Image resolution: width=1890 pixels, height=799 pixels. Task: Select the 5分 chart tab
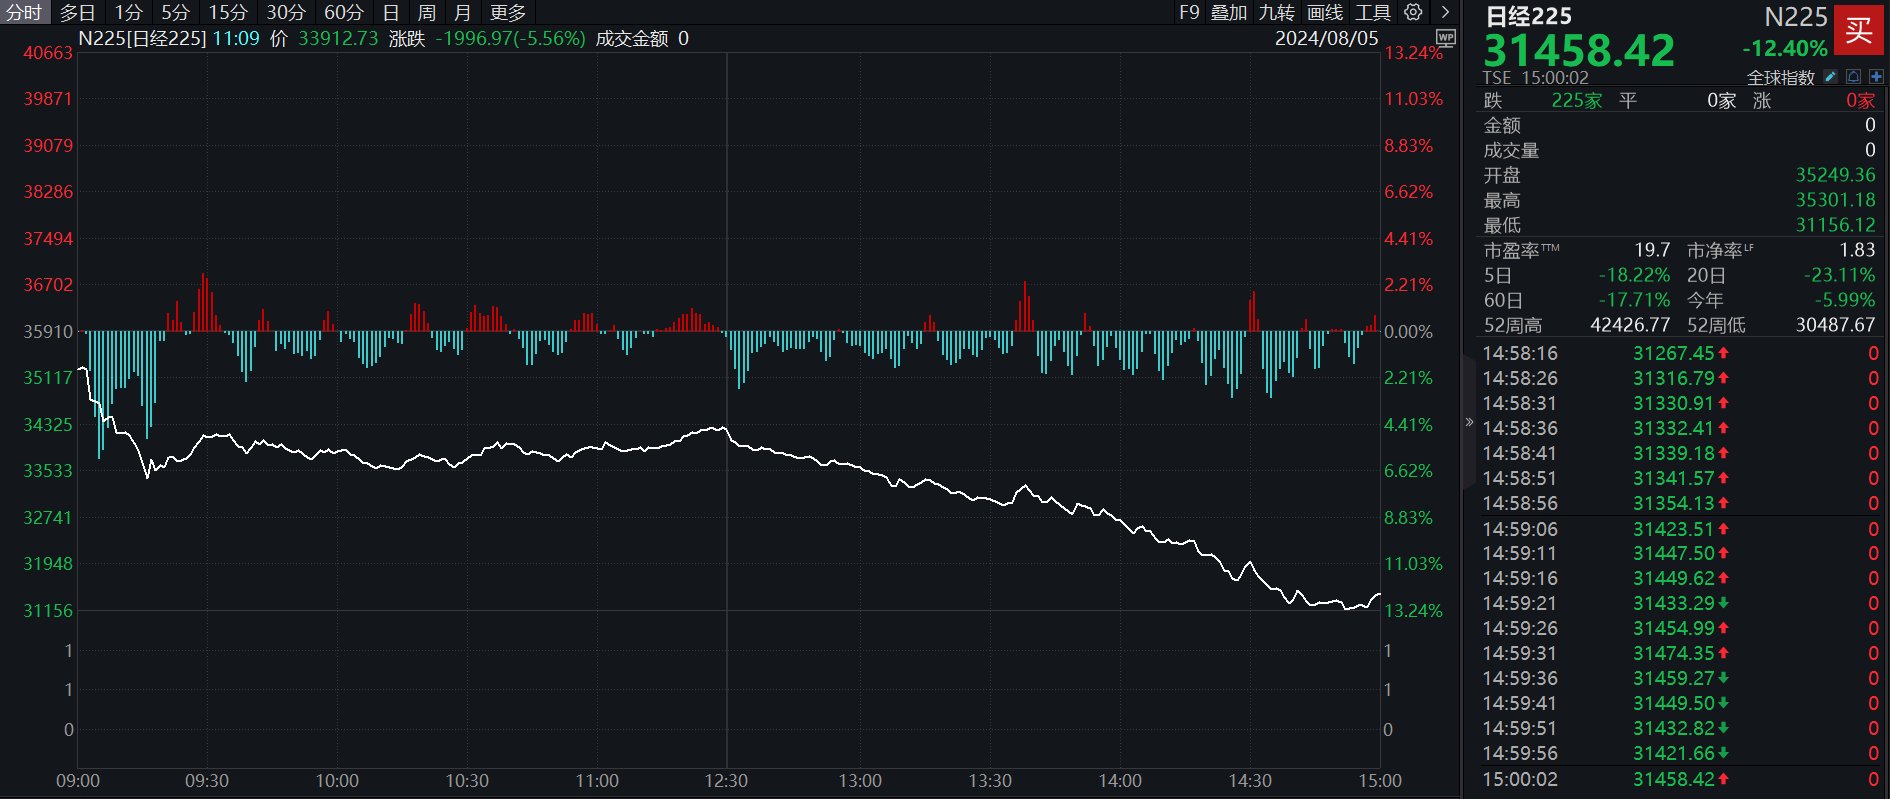pyautogui.click(x=176, y=12)
